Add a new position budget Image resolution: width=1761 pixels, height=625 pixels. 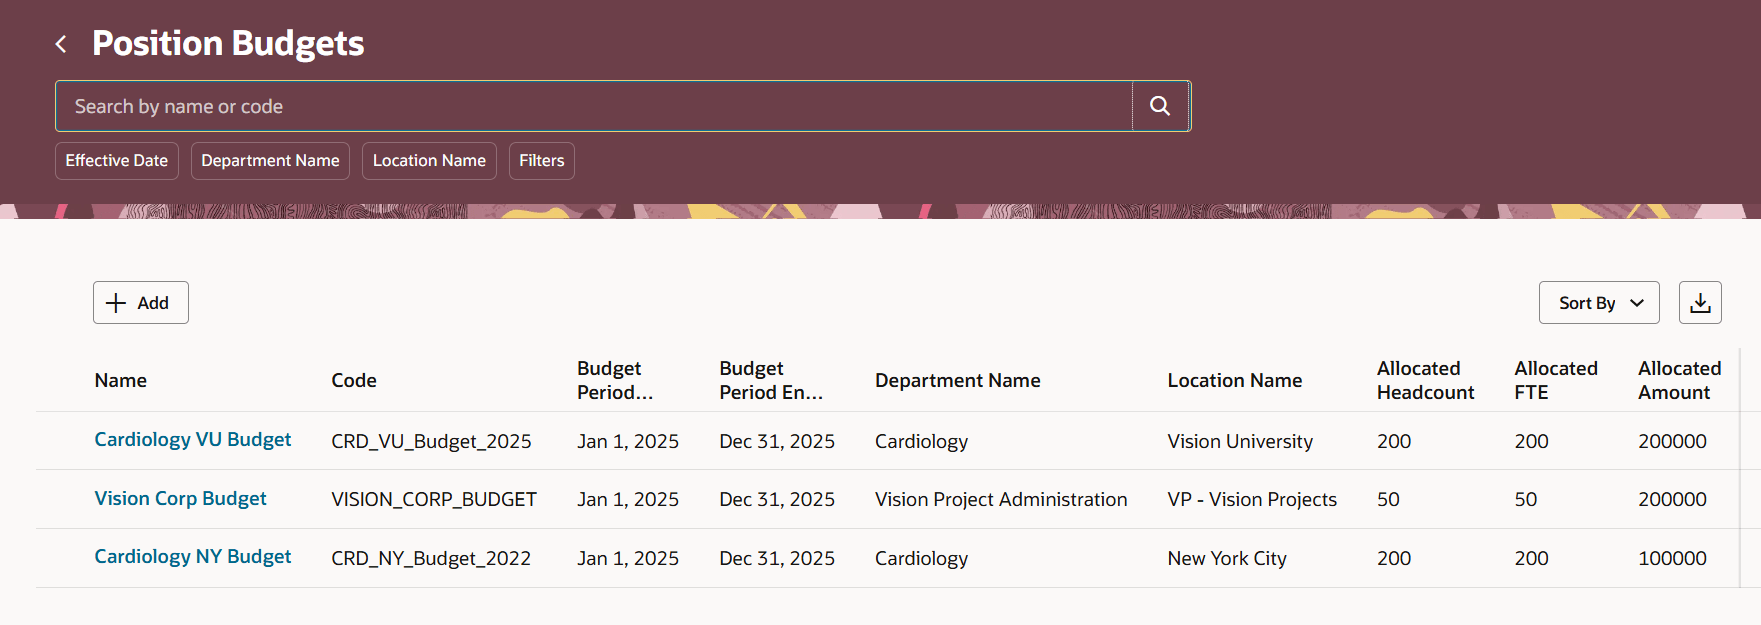[x=141, y=303]
